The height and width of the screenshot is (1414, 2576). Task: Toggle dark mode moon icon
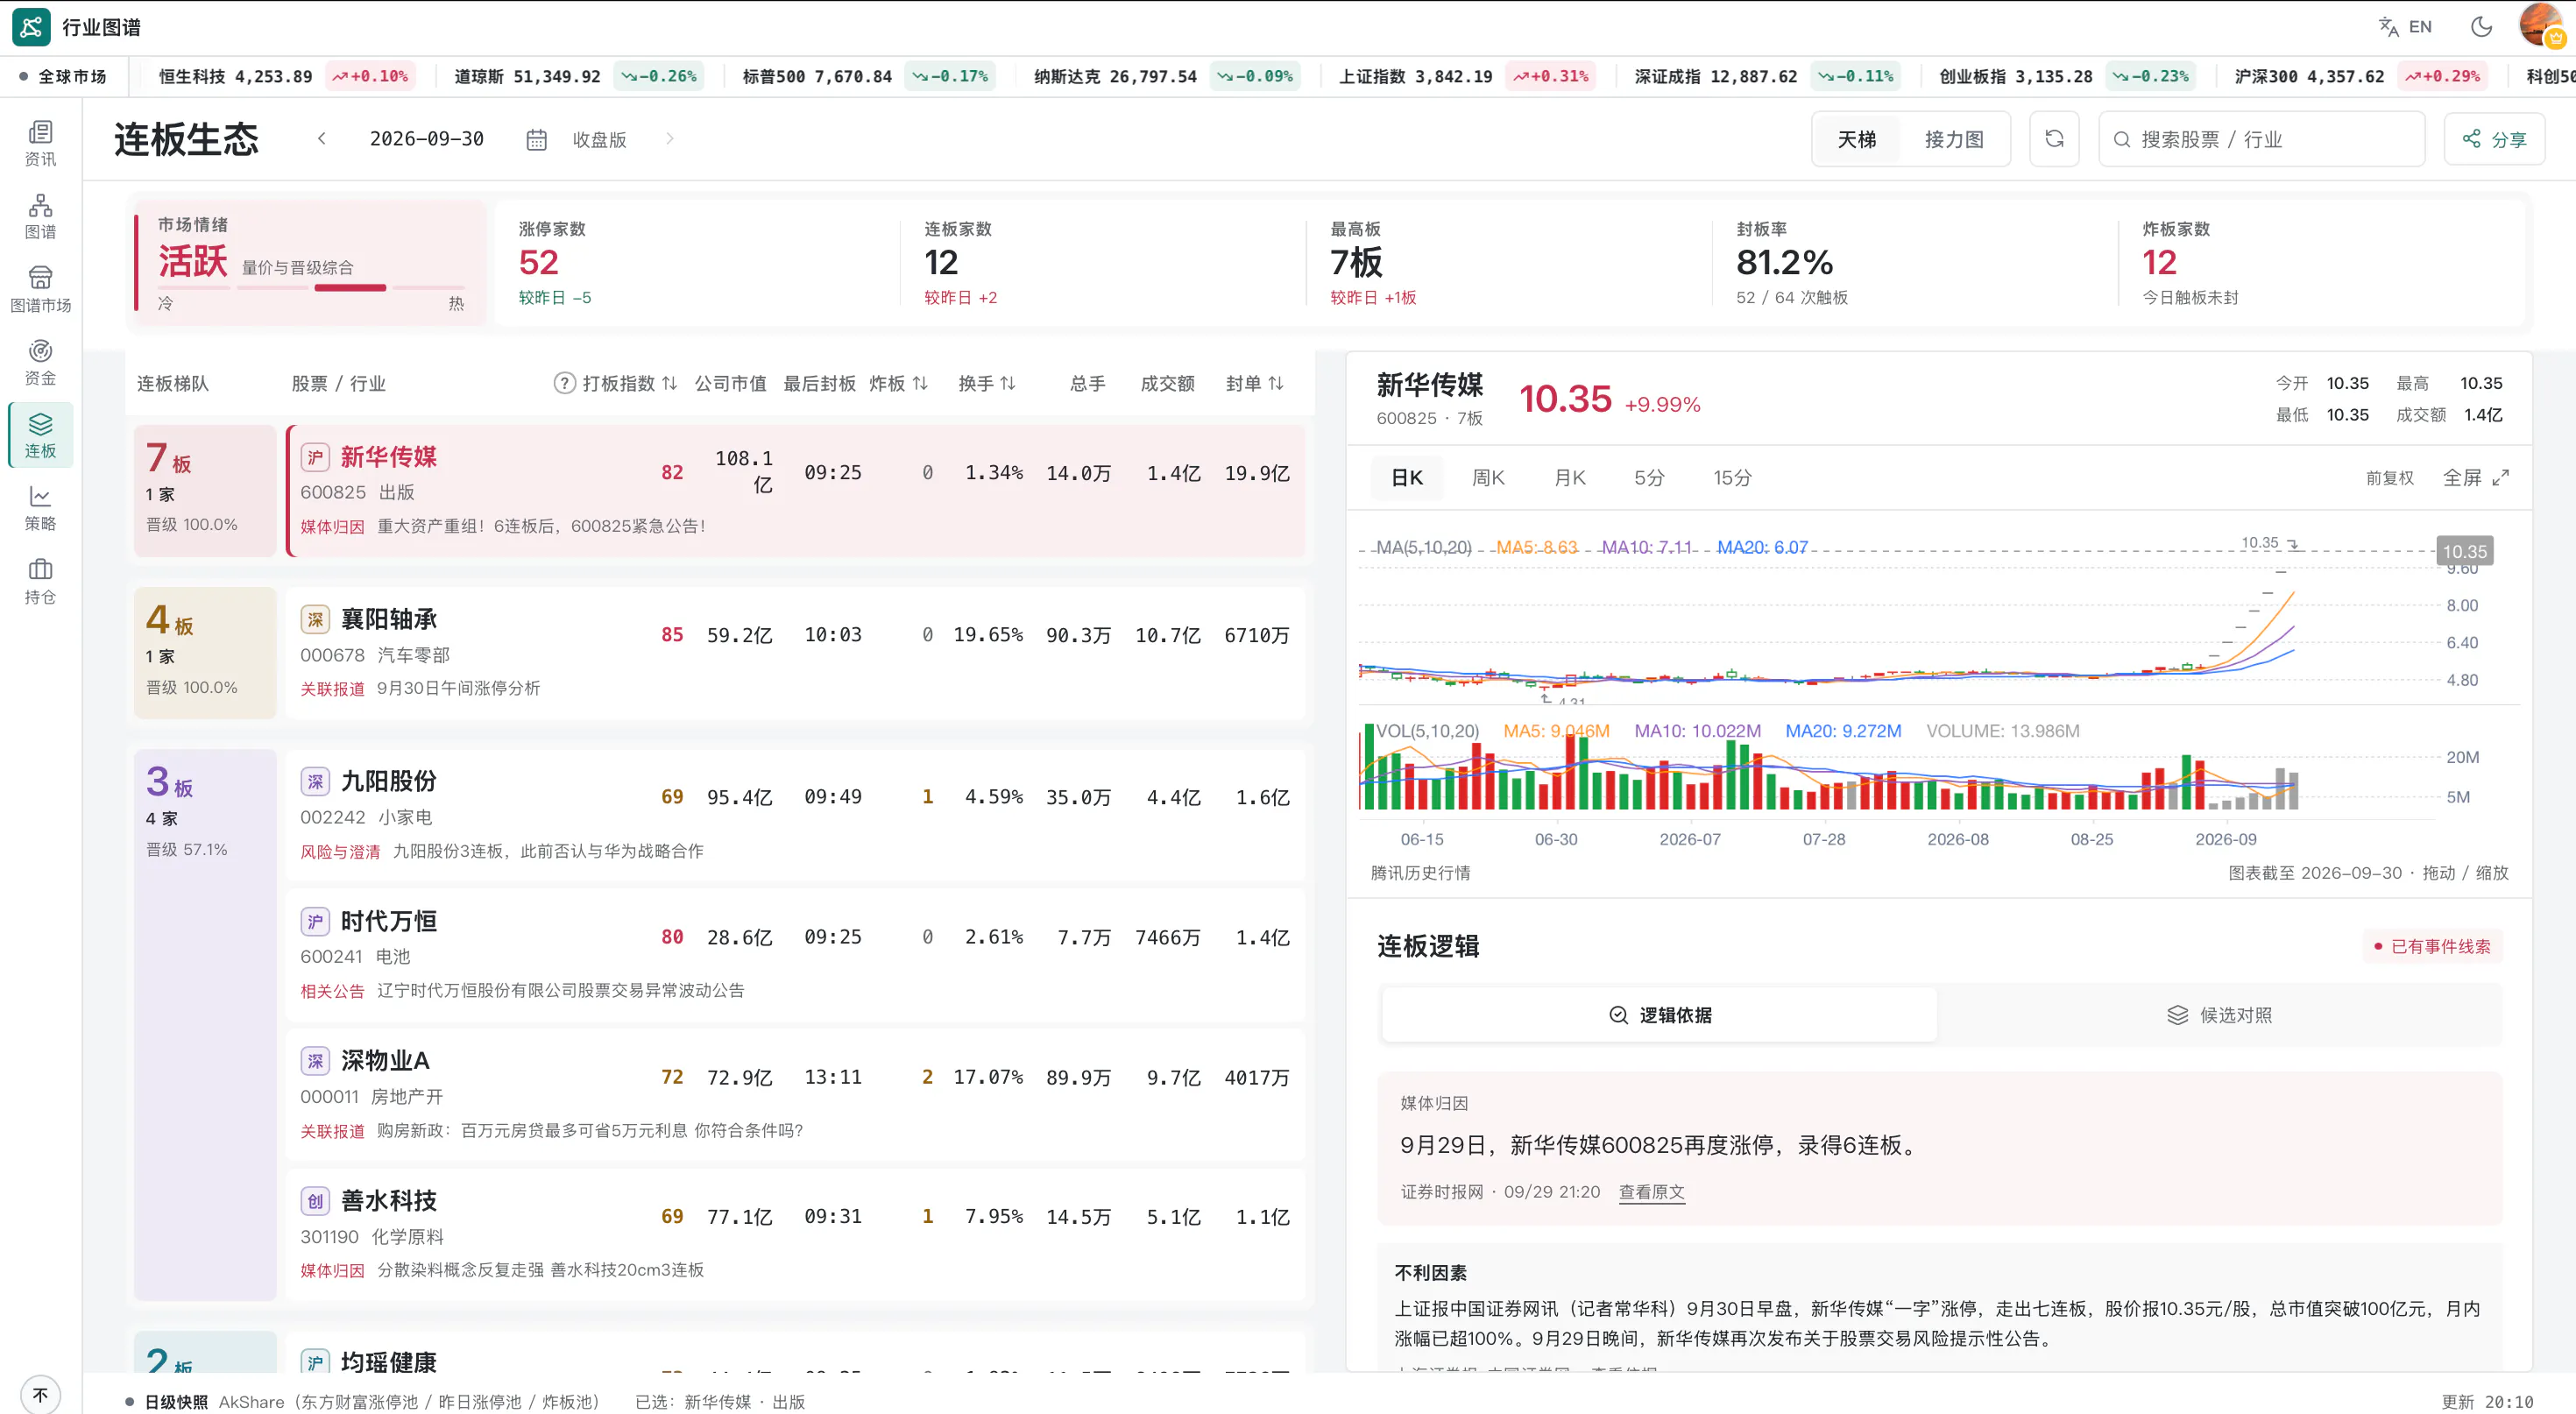click(2481, 27)
